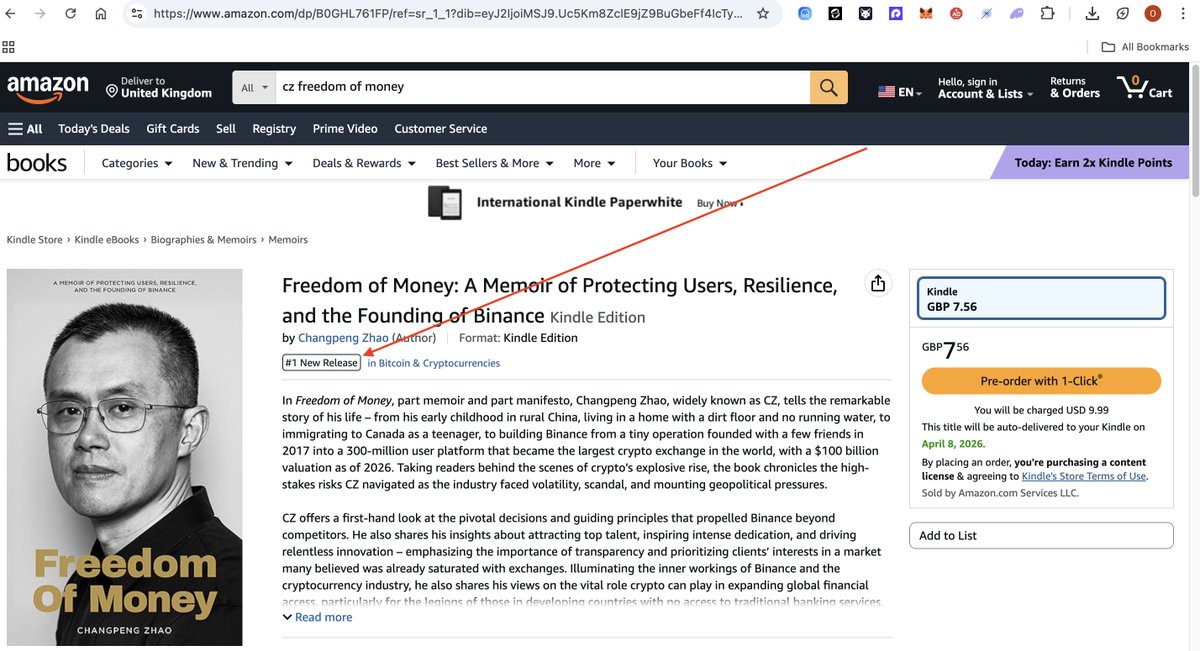Expand the Best Sellers & More dropdown
Screen dimensions: 1200x651
point(496,163)
